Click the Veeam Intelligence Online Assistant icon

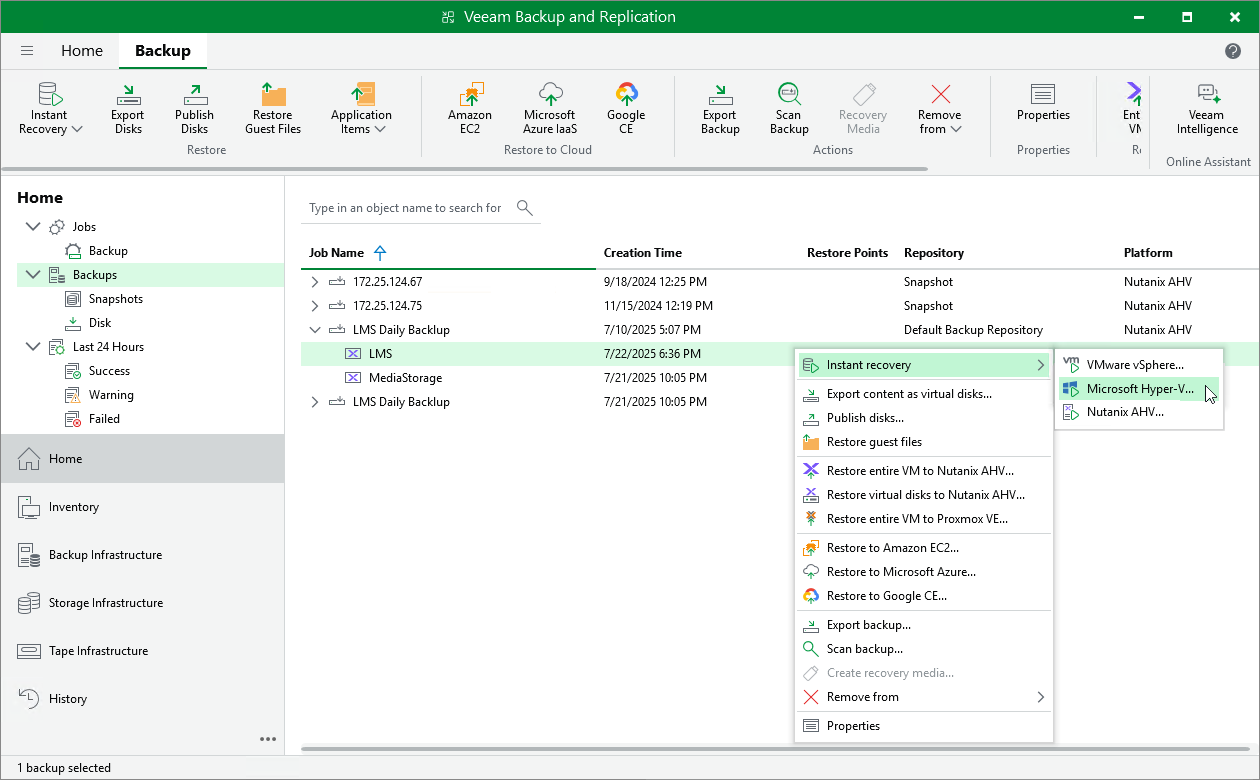[x=1206, y=105]
